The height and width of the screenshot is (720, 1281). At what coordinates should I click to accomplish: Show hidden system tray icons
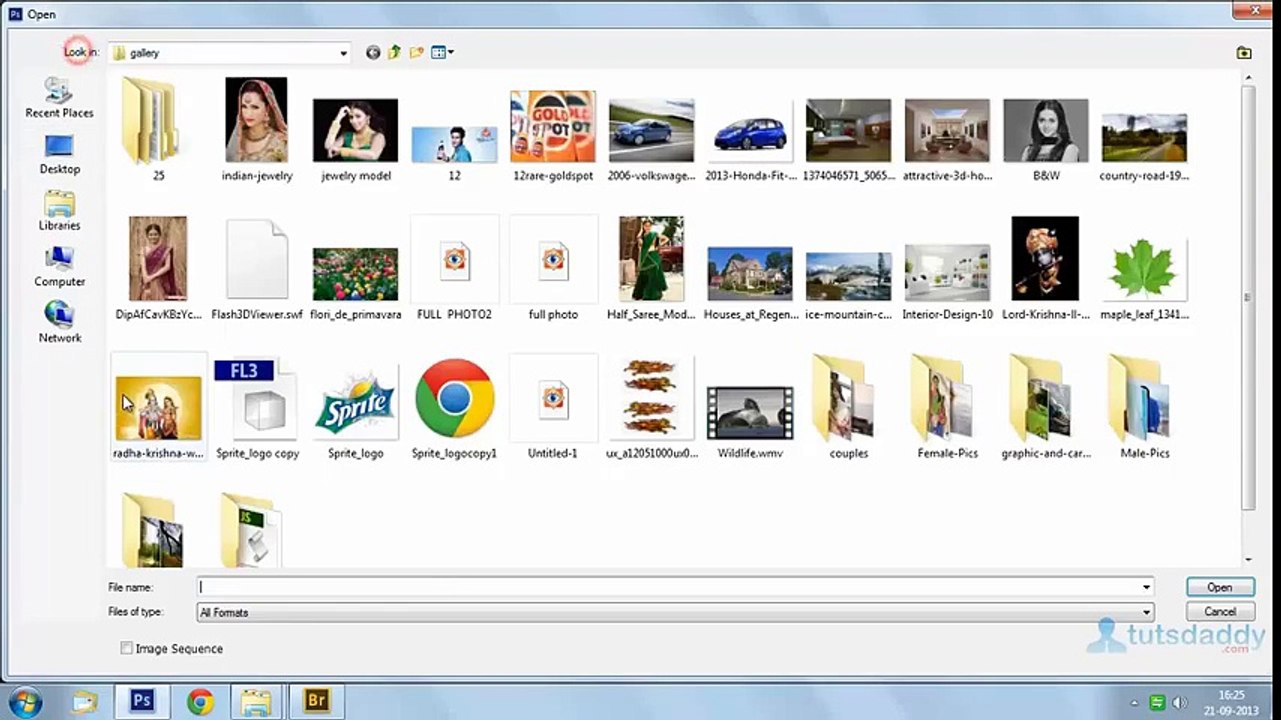(x=1134, y=702)
